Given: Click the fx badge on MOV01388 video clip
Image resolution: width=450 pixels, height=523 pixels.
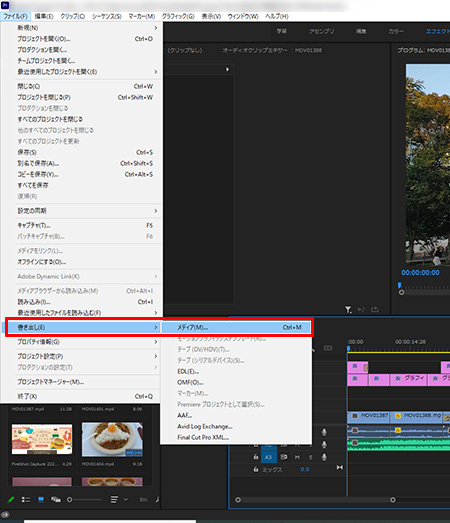Looking at the screenshot, I should click(398, 416).
